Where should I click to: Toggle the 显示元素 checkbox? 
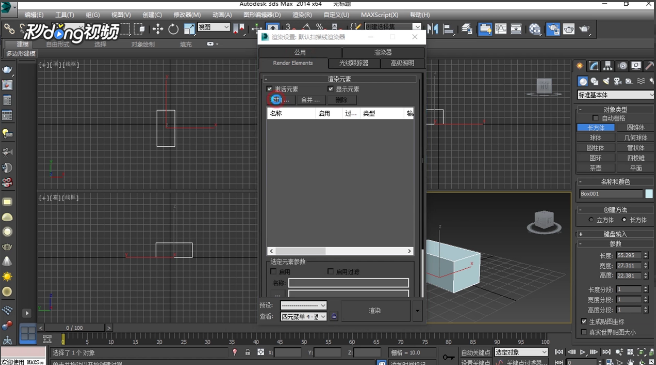pos(331,89)
